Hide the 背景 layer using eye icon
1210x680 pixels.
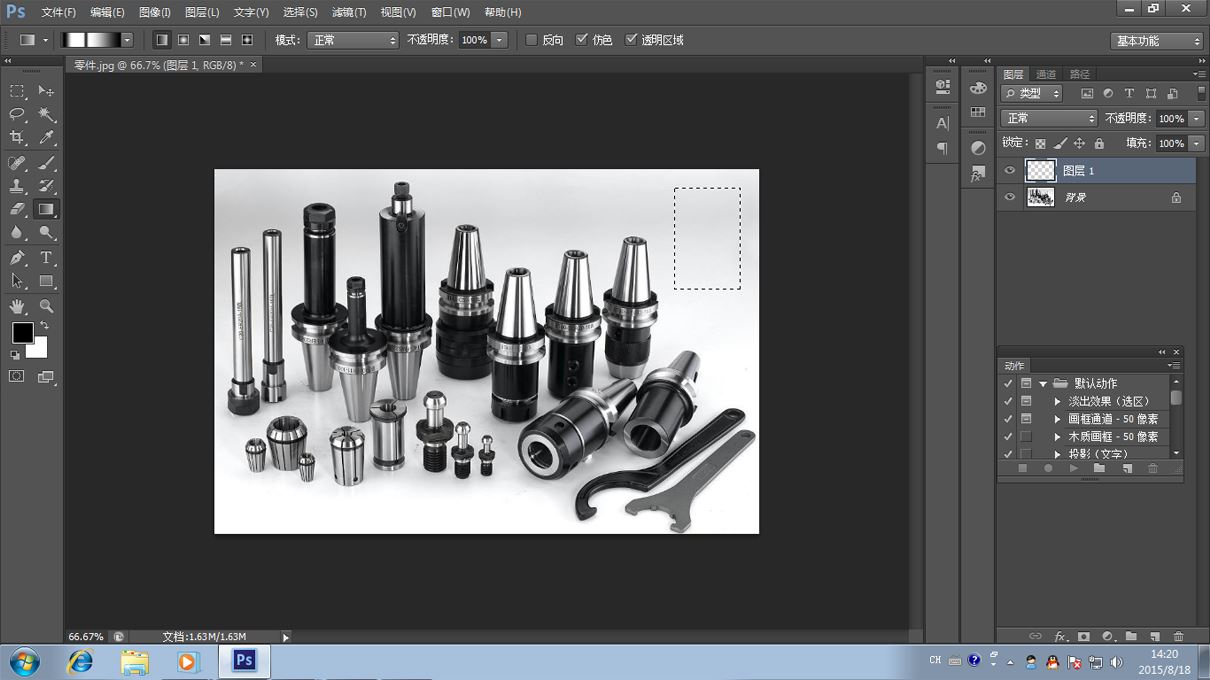point(1009,197)
